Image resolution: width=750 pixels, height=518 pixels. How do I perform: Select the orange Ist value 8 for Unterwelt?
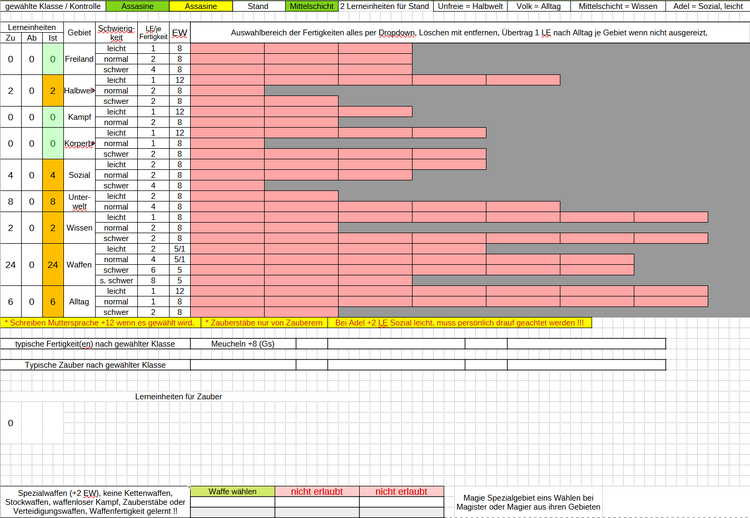pos(53,201)
